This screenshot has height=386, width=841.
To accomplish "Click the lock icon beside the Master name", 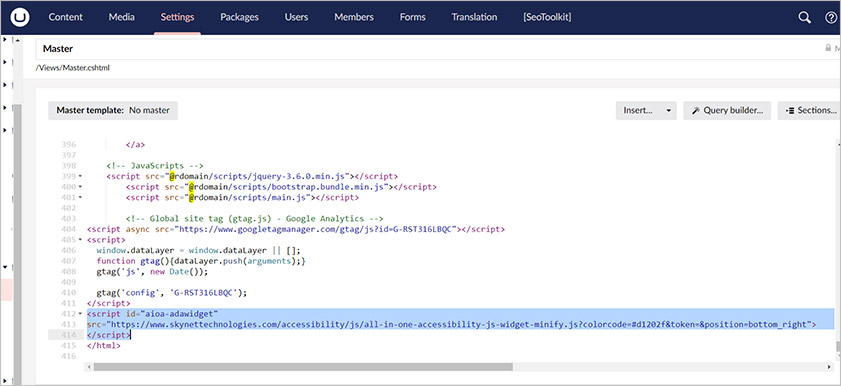I will 828,48.
